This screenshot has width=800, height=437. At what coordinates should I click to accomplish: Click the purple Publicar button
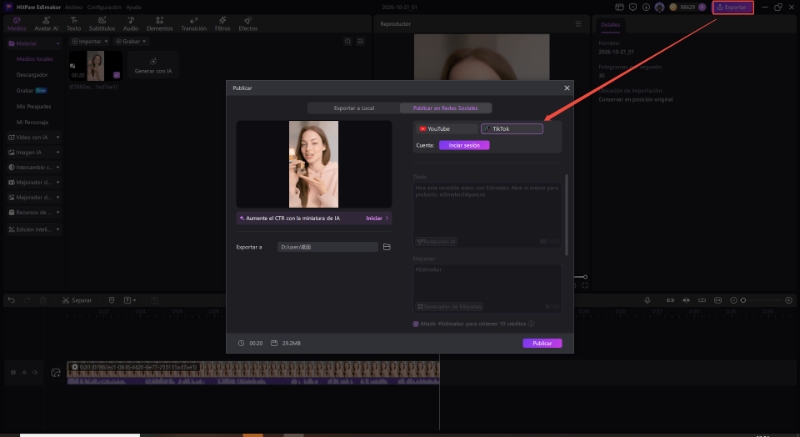coord(542,343)
